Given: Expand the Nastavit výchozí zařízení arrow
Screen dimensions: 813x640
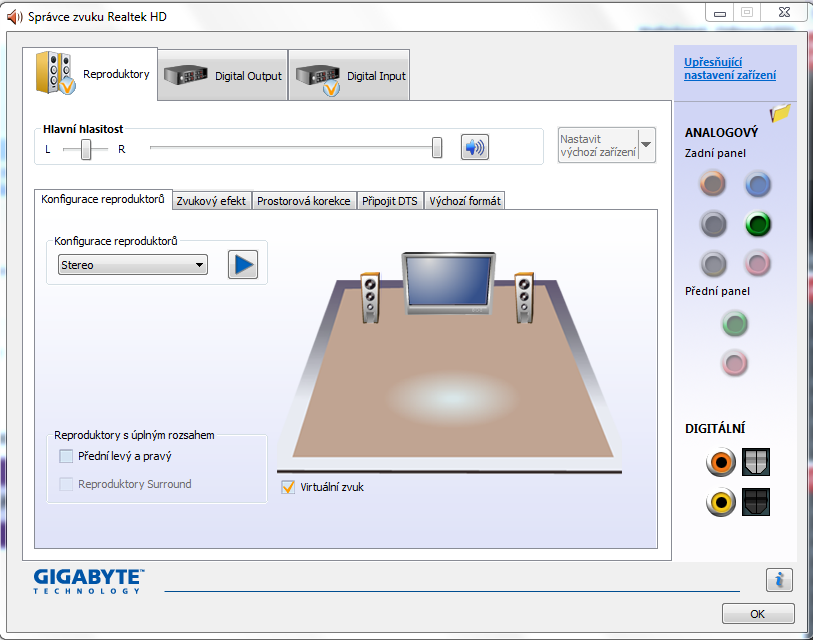Looking at the screenshot, I should [x=647, y=145].
